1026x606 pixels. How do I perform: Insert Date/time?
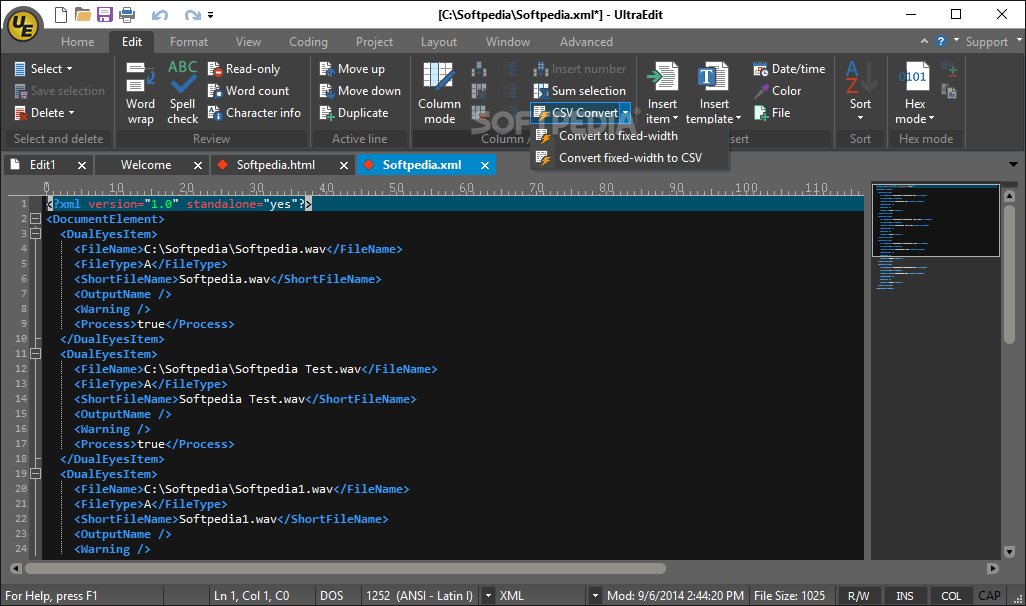pyautogui.click(x=789, y=69)
